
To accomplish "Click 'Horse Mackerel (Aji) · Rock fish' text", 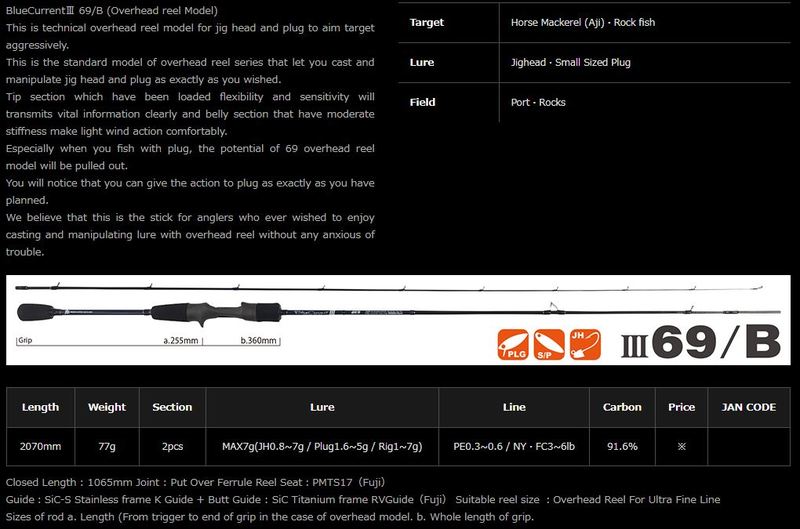I will pos(583,22).
